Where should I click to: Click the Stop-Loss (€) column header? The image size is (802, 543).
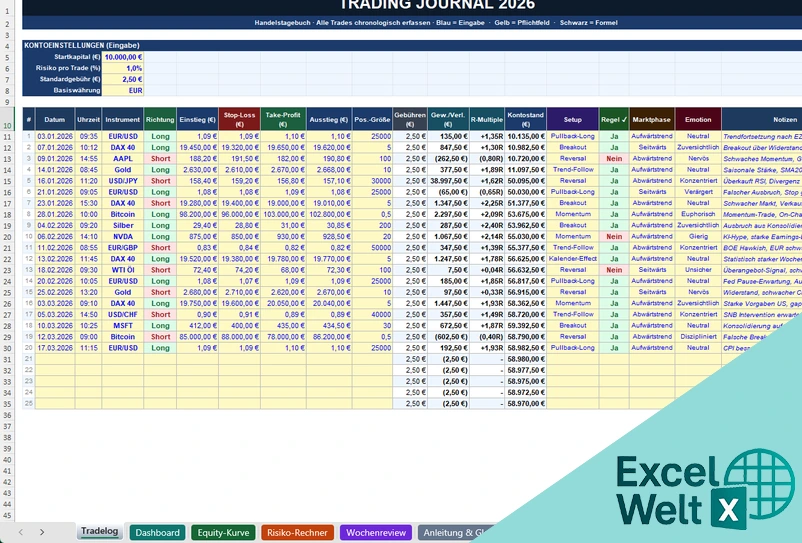click(x=239, y=119)
